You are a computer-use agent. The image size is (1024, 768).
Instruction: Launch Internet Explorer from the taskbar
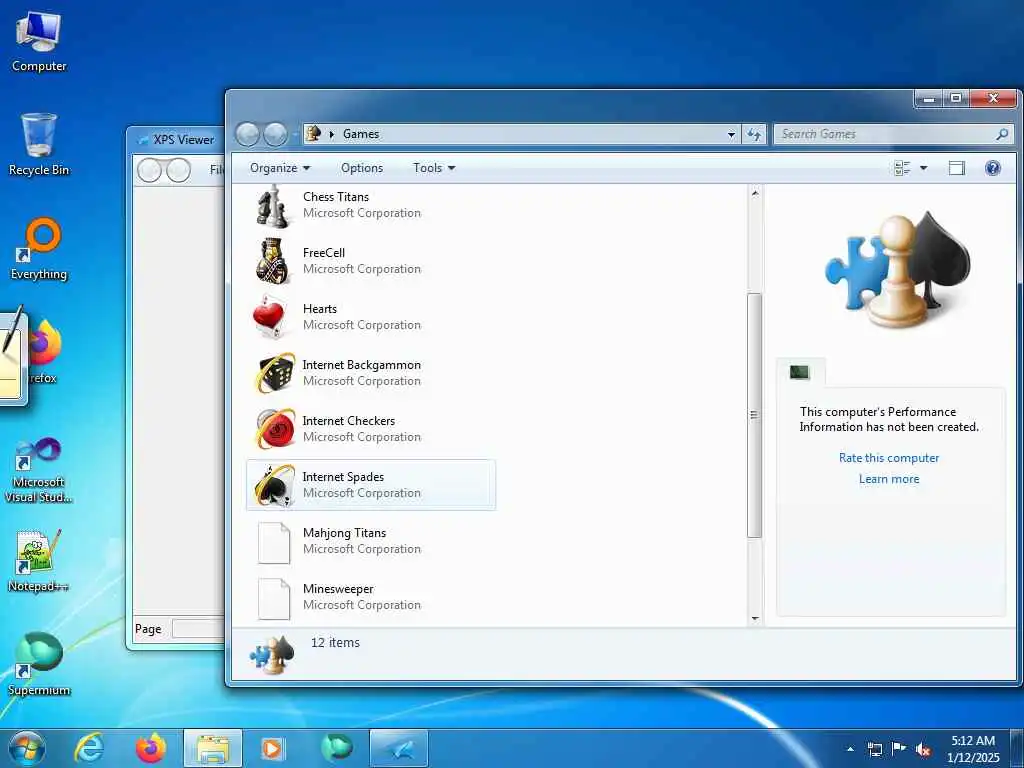click(88, 748)
